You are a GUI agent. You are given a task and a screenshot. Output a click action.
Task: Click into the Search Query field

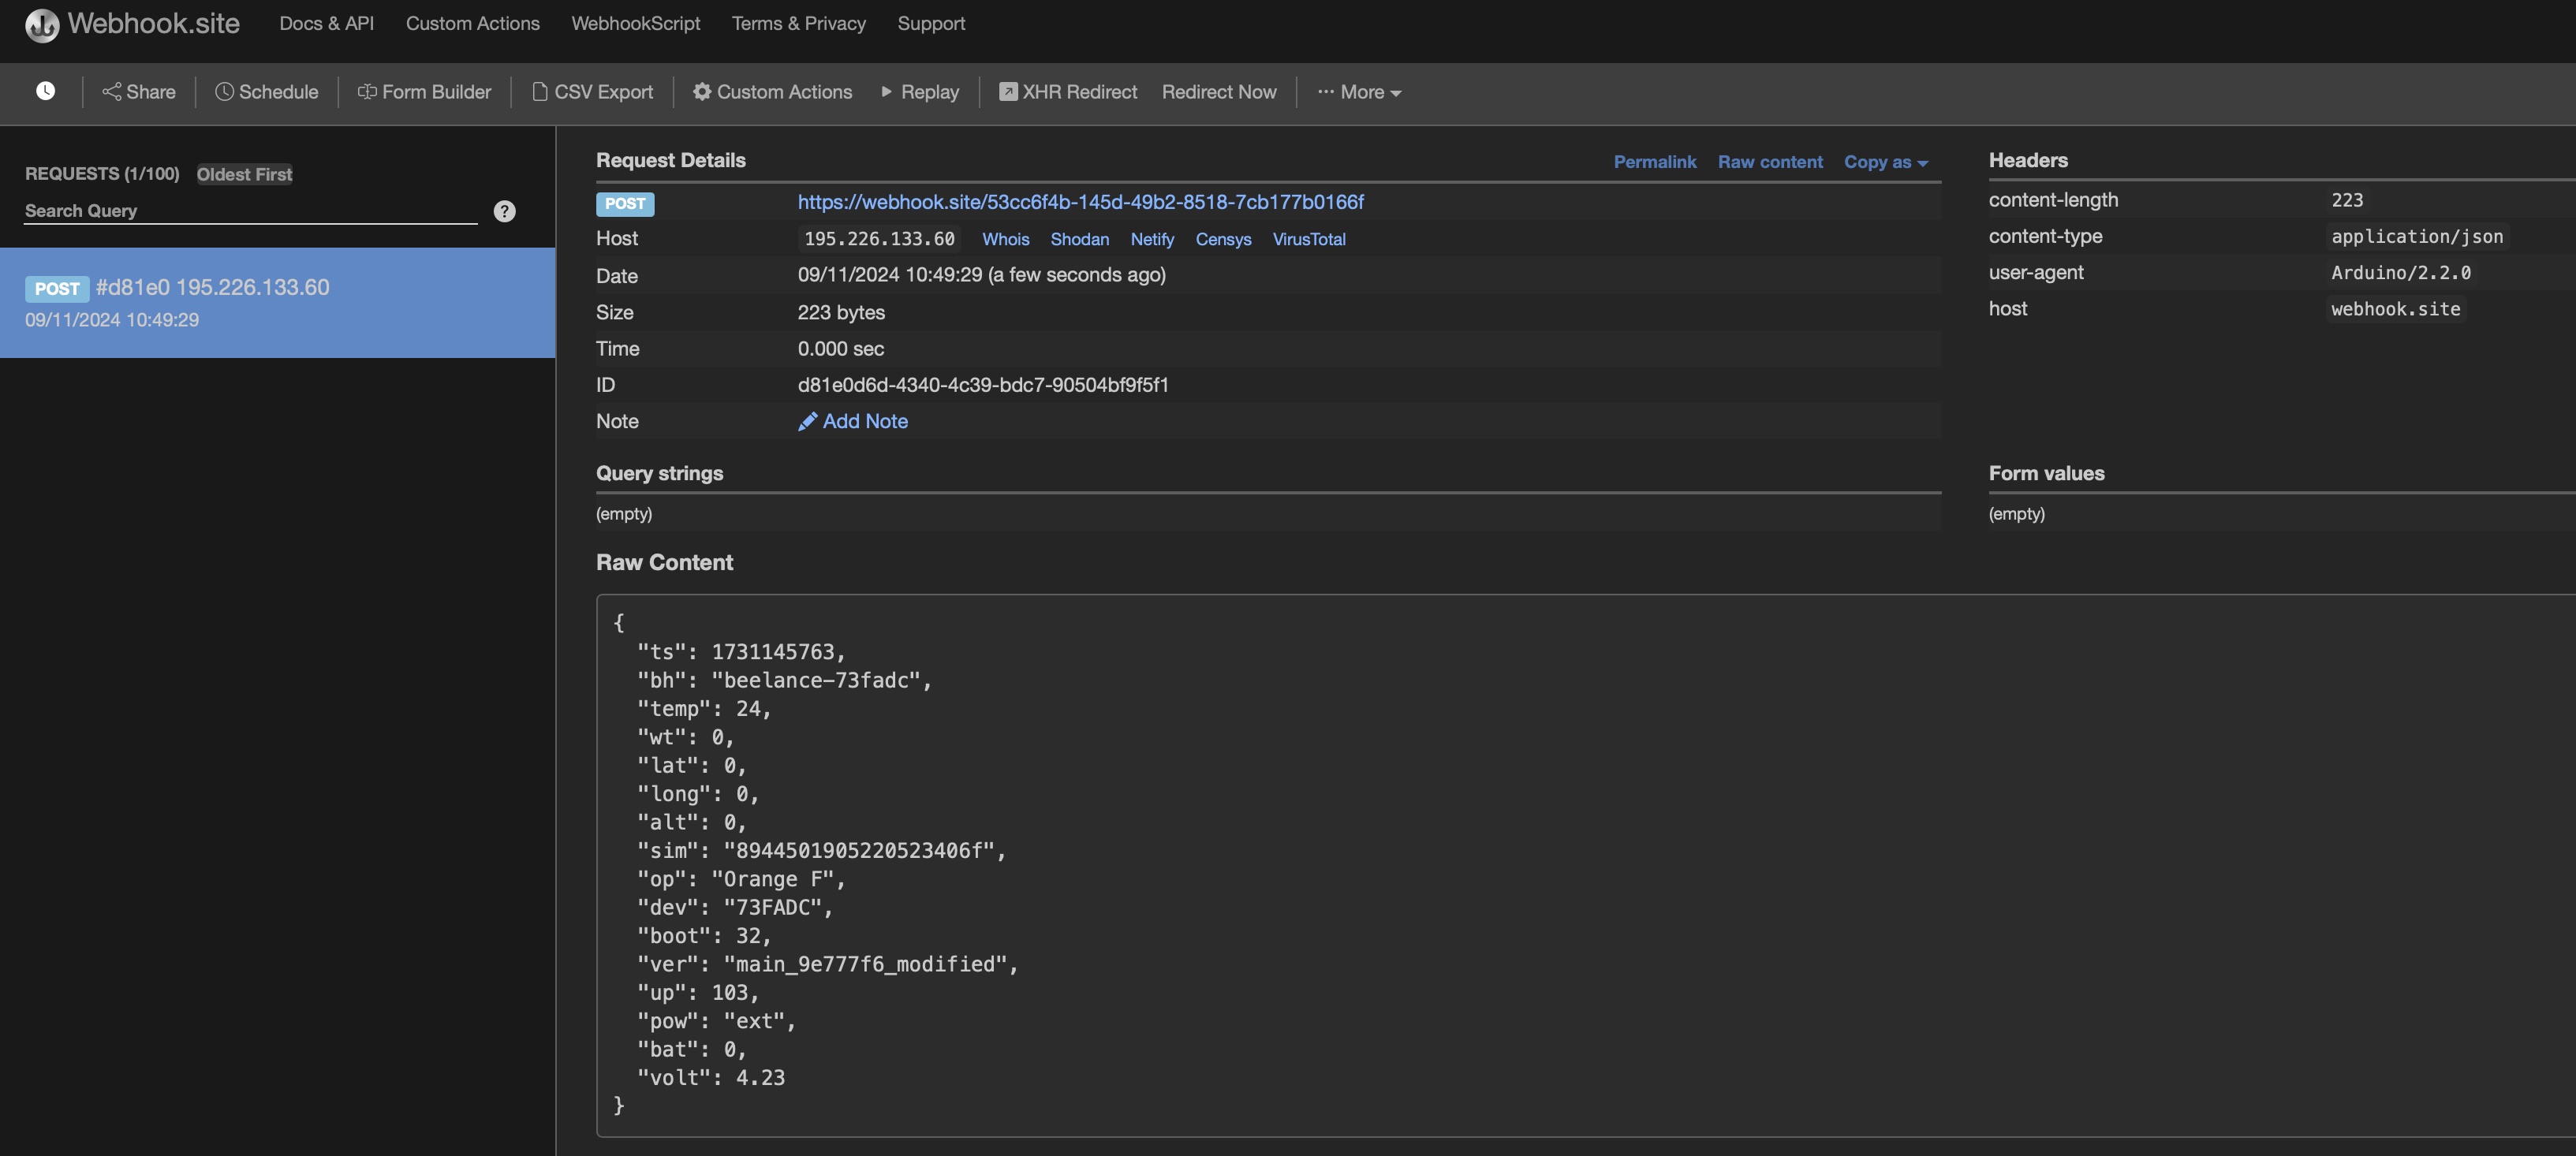click(250, 210)
